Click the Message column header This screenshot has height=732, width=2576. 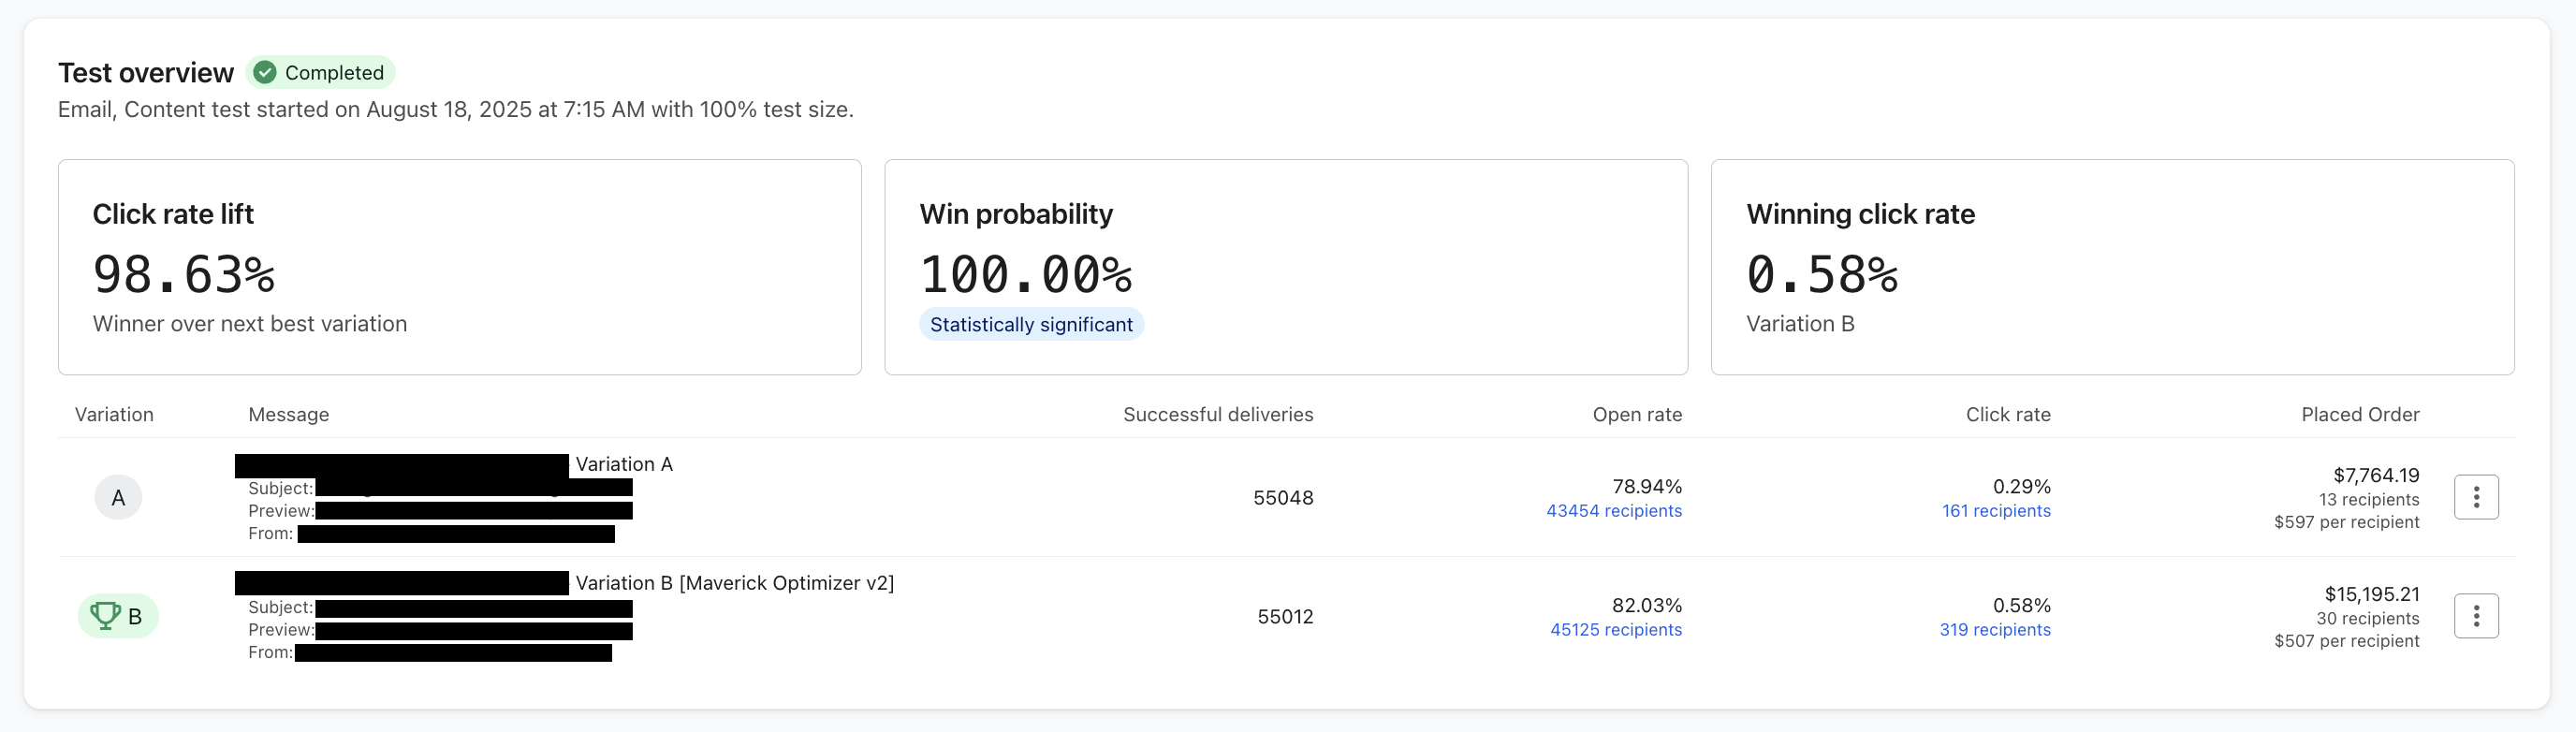288,414
